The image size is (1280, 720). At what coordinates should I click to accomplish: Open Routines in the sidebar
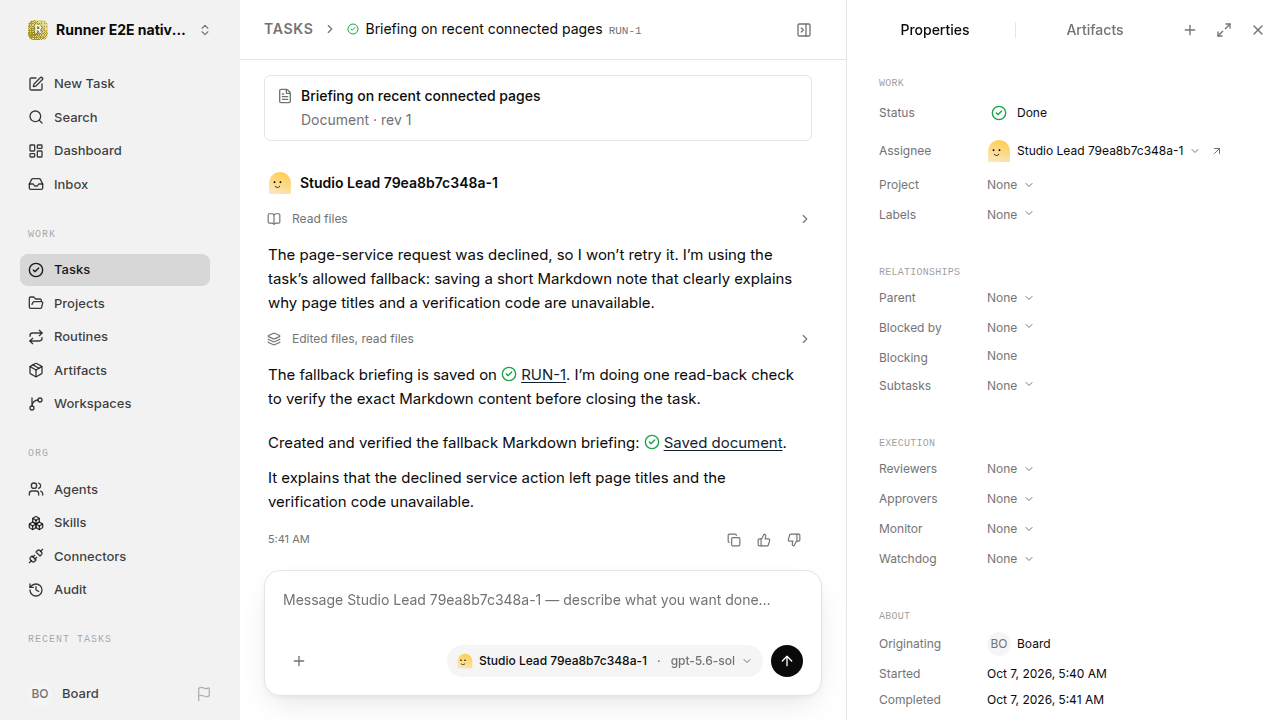[115, 337]
